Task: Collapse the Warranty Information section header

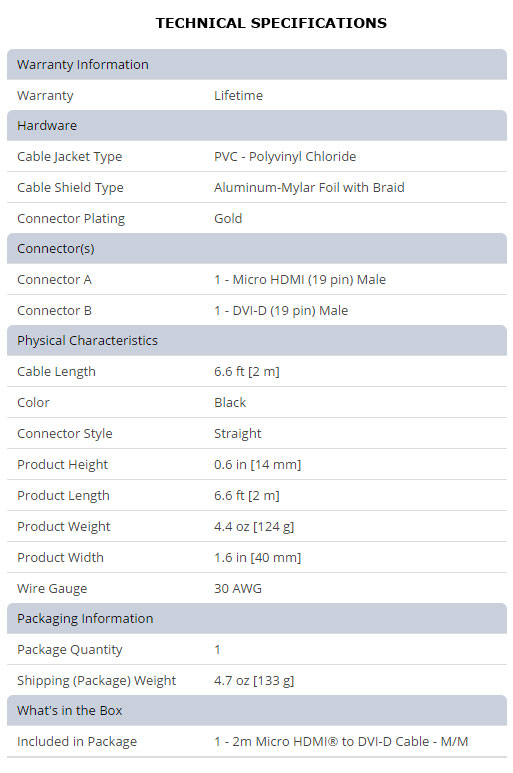Action: [x=257, y=64]
